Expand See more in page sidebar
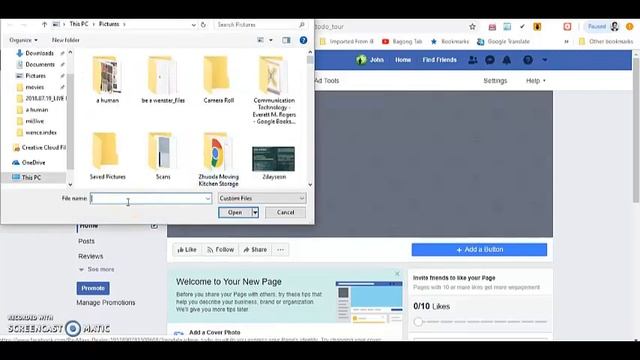Viewport: 640px width, 360px height. pyautogui.click(x=97, y=269)
